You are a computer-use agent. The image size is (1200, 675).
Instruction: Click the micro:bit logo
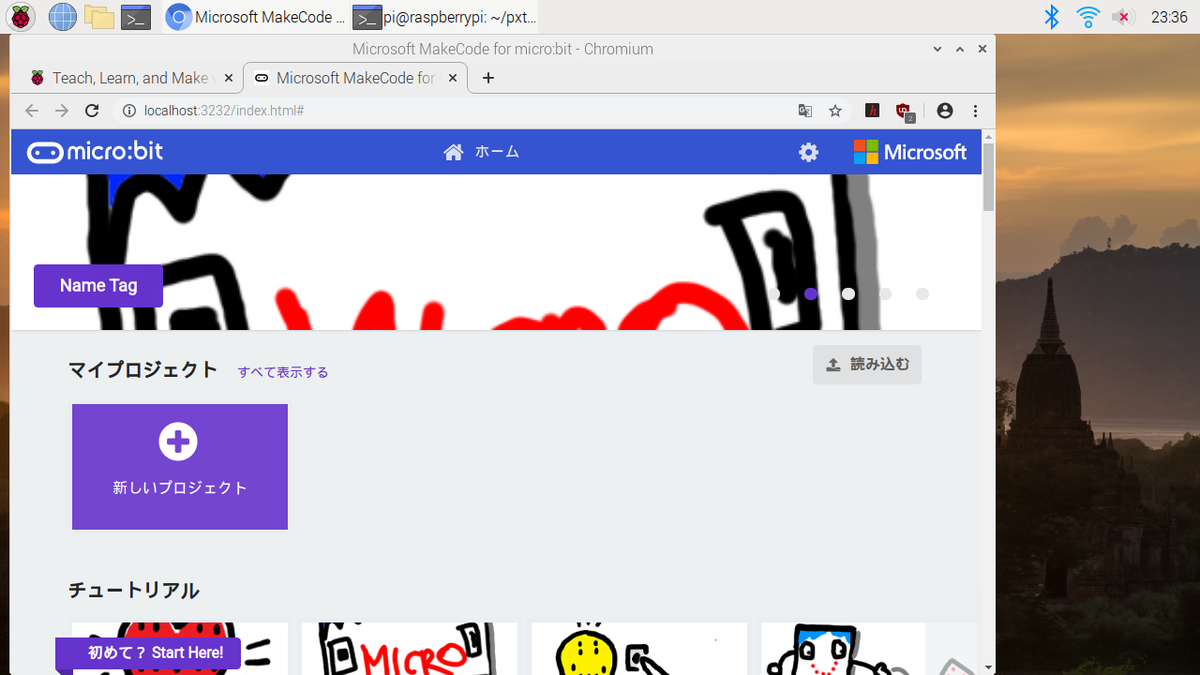point(95,152)
